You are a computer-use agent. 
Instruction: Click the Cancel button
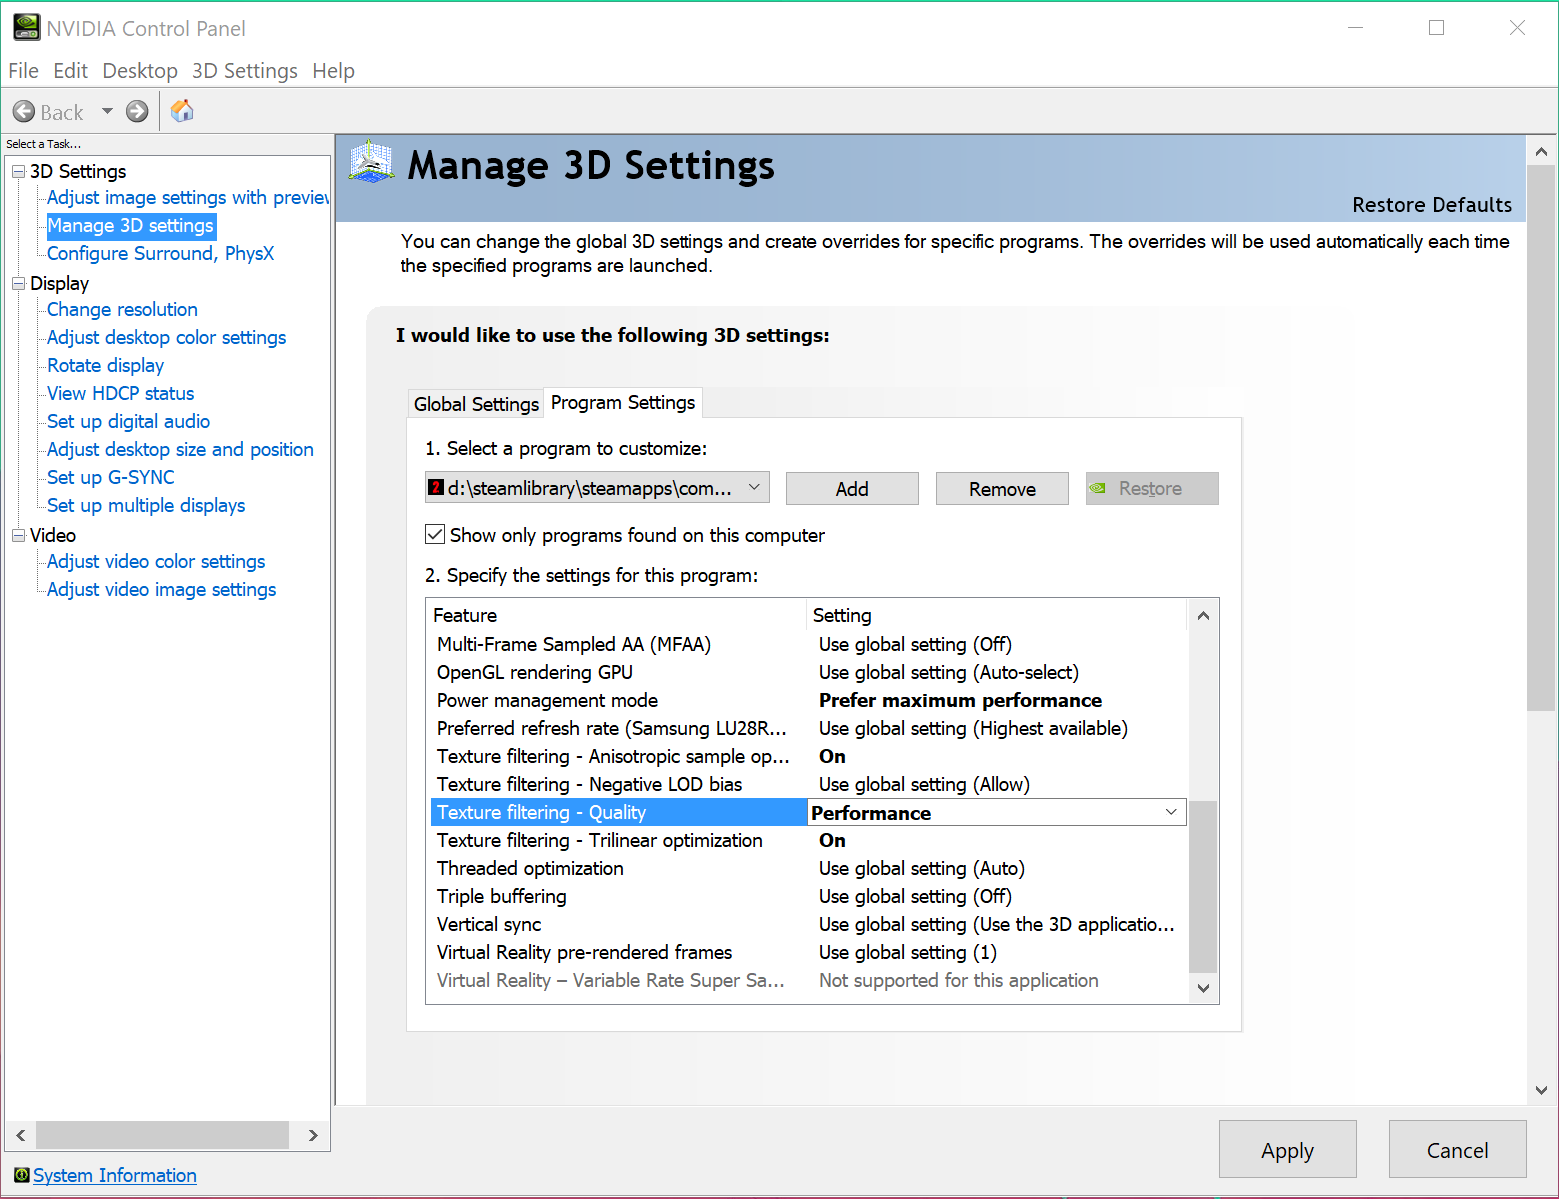pyautogui.click(x=1457, y=1149)
